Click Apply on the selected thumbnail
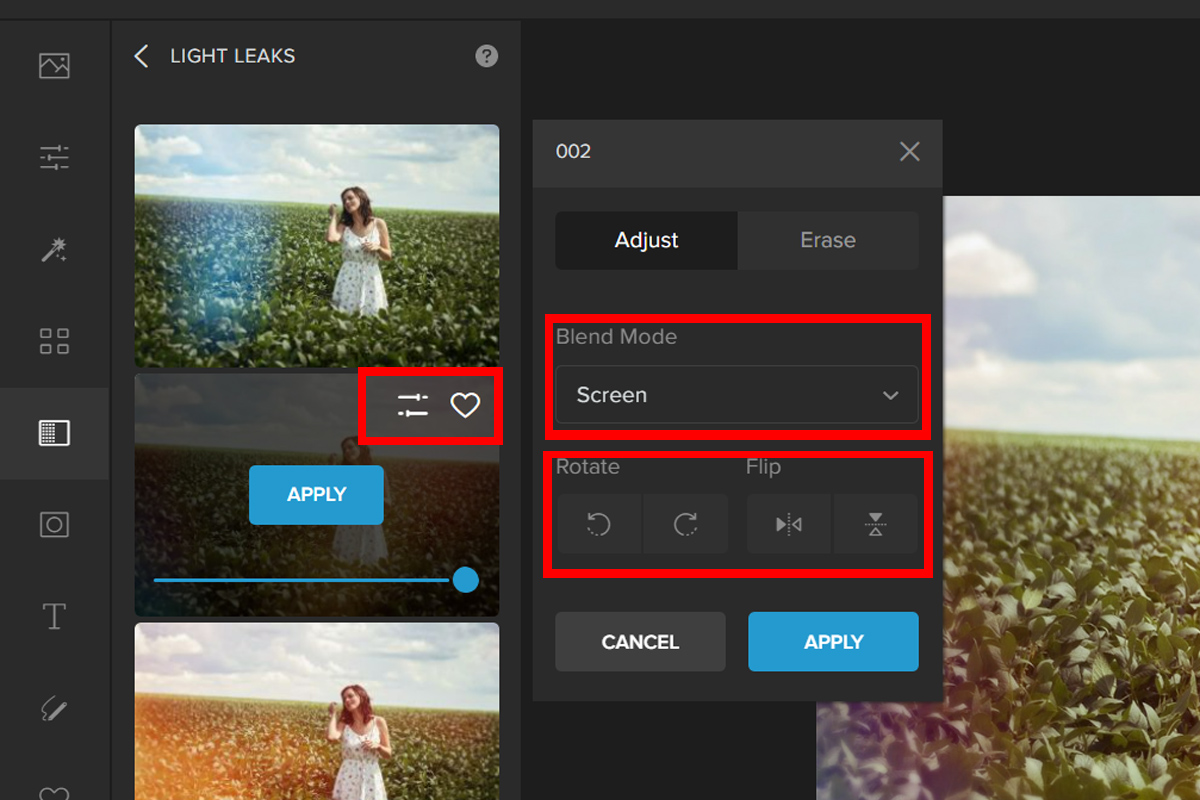1200x800 pixels. point(316,494)
